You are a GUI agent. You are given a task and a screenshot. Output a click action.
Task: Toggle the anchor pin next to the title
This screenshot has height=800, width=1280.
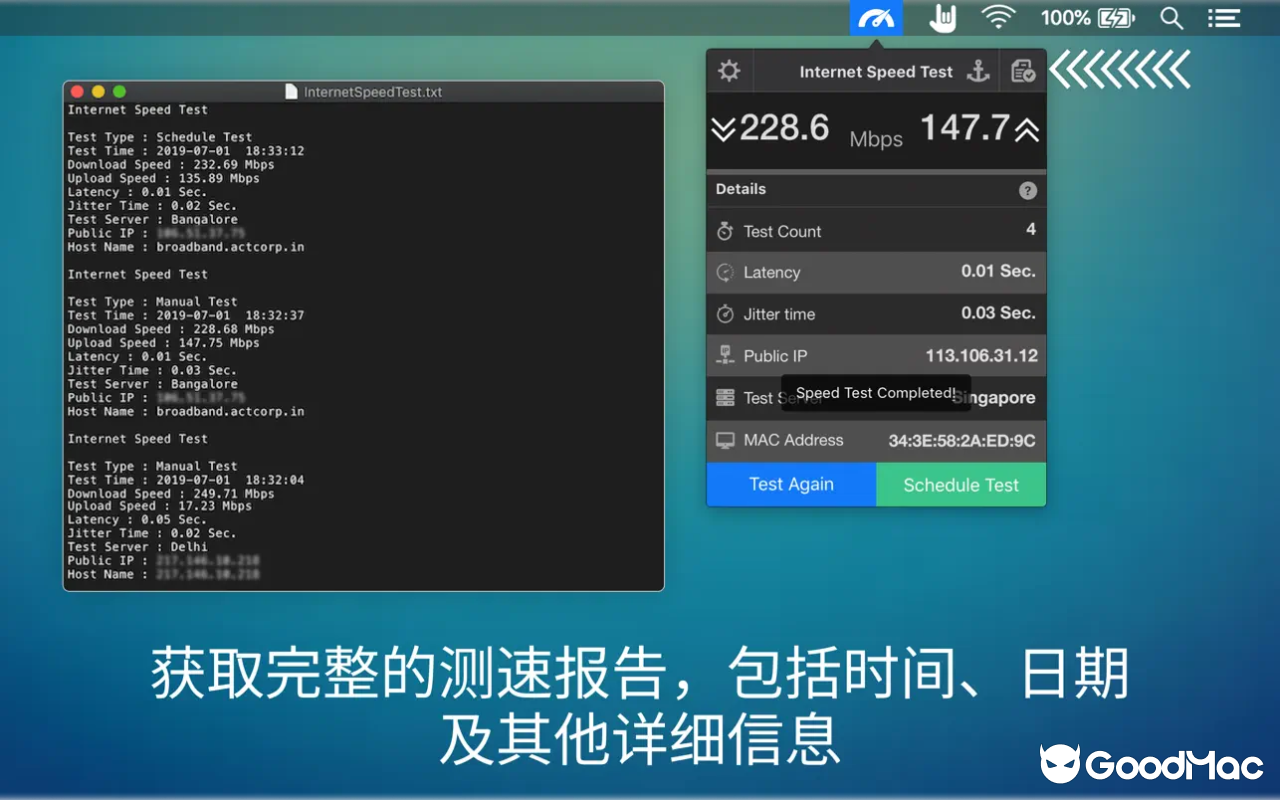click(x=979, y=70)
